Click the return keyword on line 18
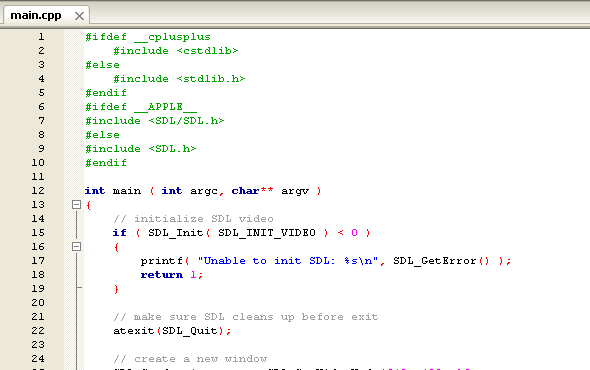The width and height of the screenshot is (590, 370). click(x=162, y=275)
